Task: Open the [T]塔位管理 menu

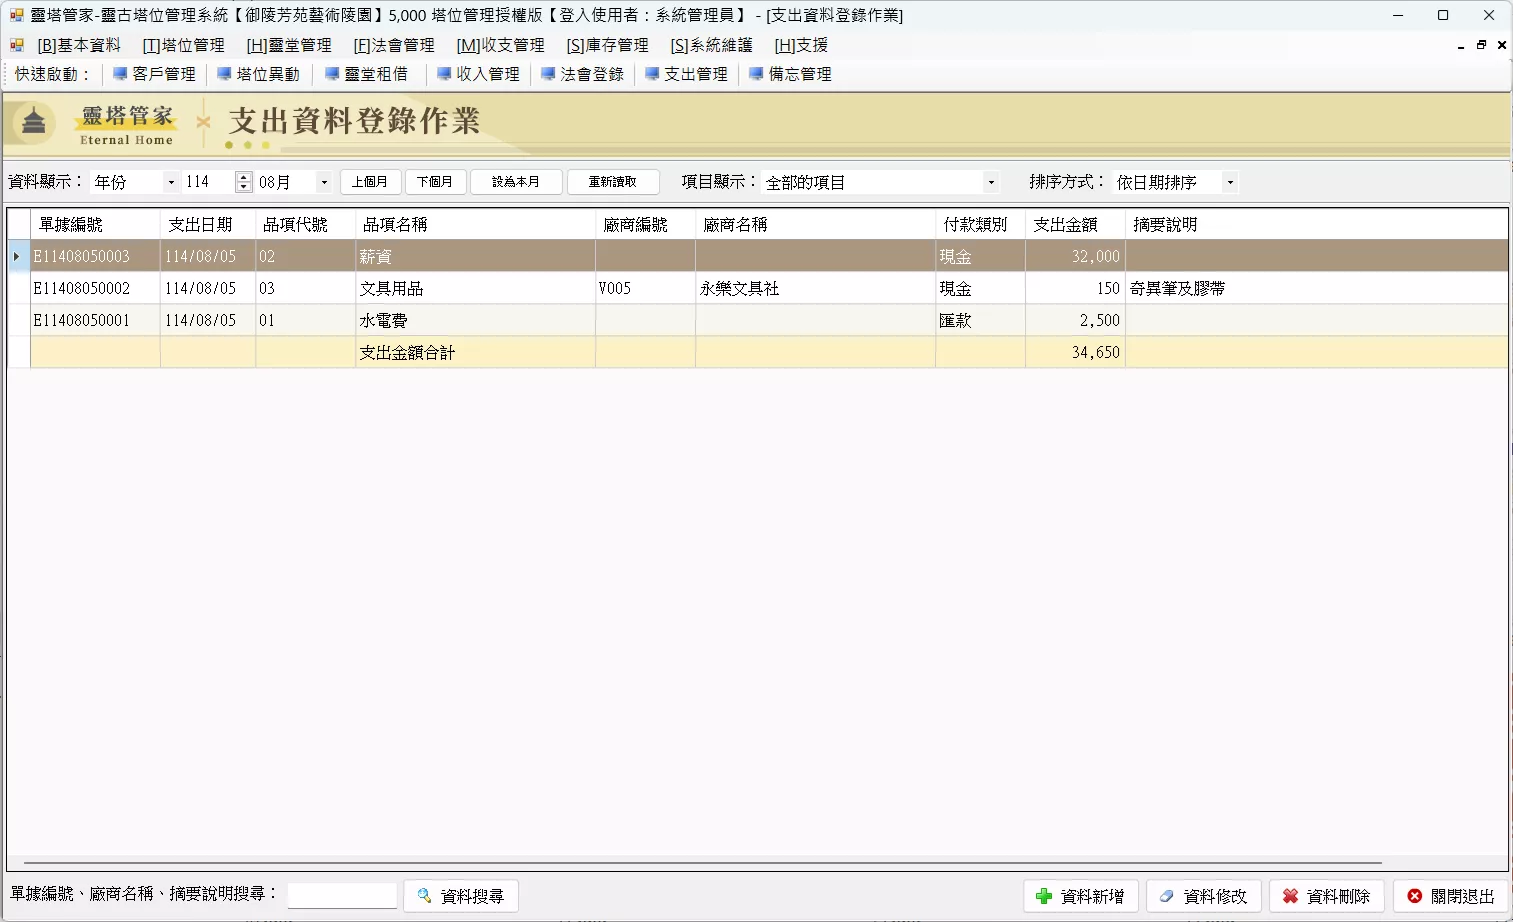Action: click(x=183, y=45)
